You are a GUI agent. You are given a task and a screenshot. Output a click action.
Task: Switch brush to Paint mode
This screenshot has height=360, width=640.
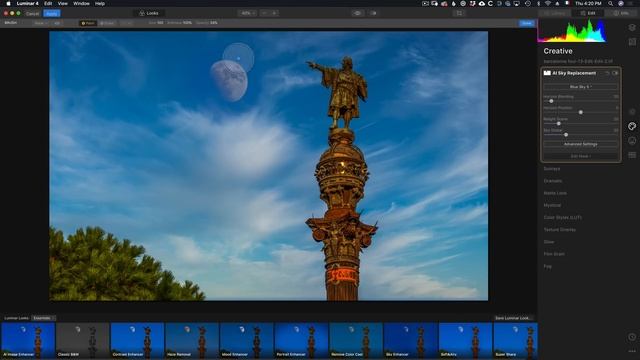[88, 23]
